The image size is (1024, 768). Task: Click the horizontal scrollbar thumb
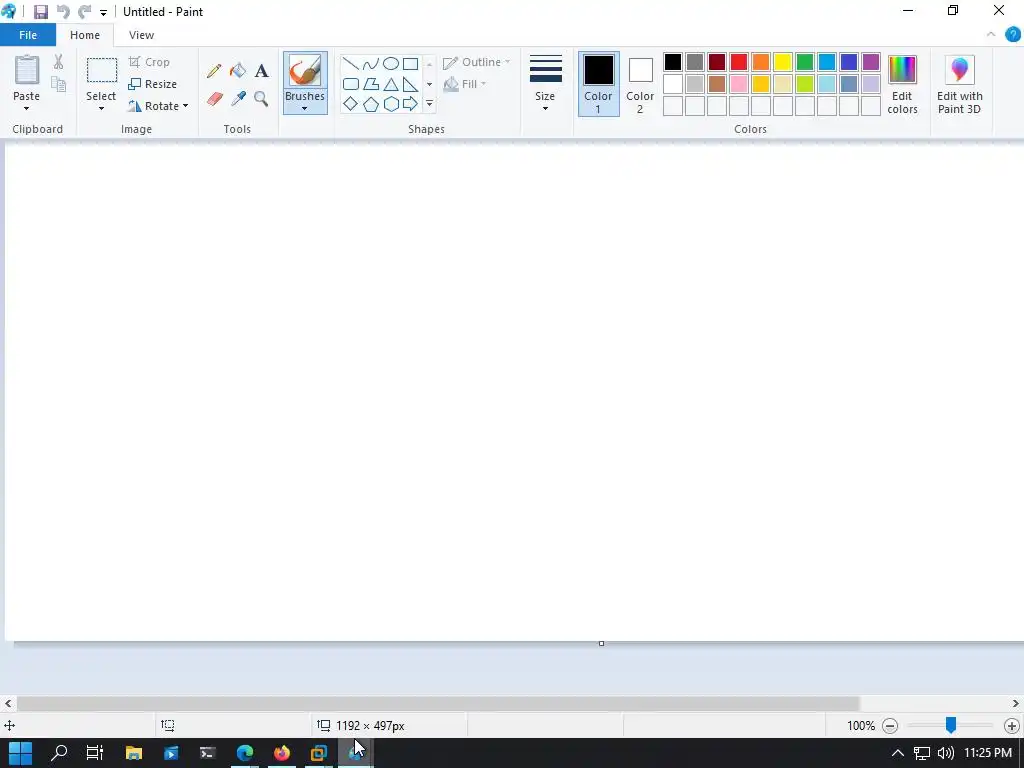pyautogui.click(x=438, y=703)
